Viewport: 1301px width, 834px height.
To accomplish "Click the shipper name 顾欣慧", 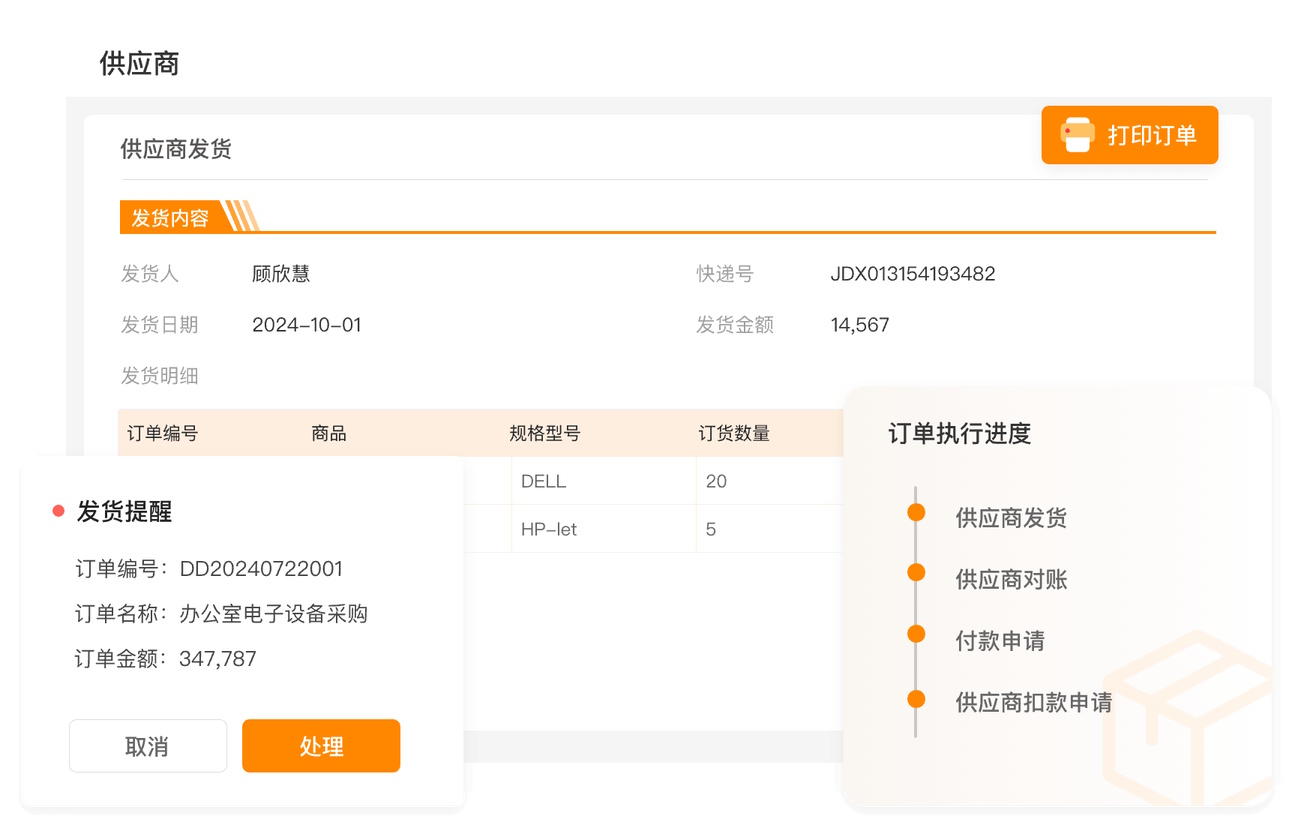I will pos(281,274).
